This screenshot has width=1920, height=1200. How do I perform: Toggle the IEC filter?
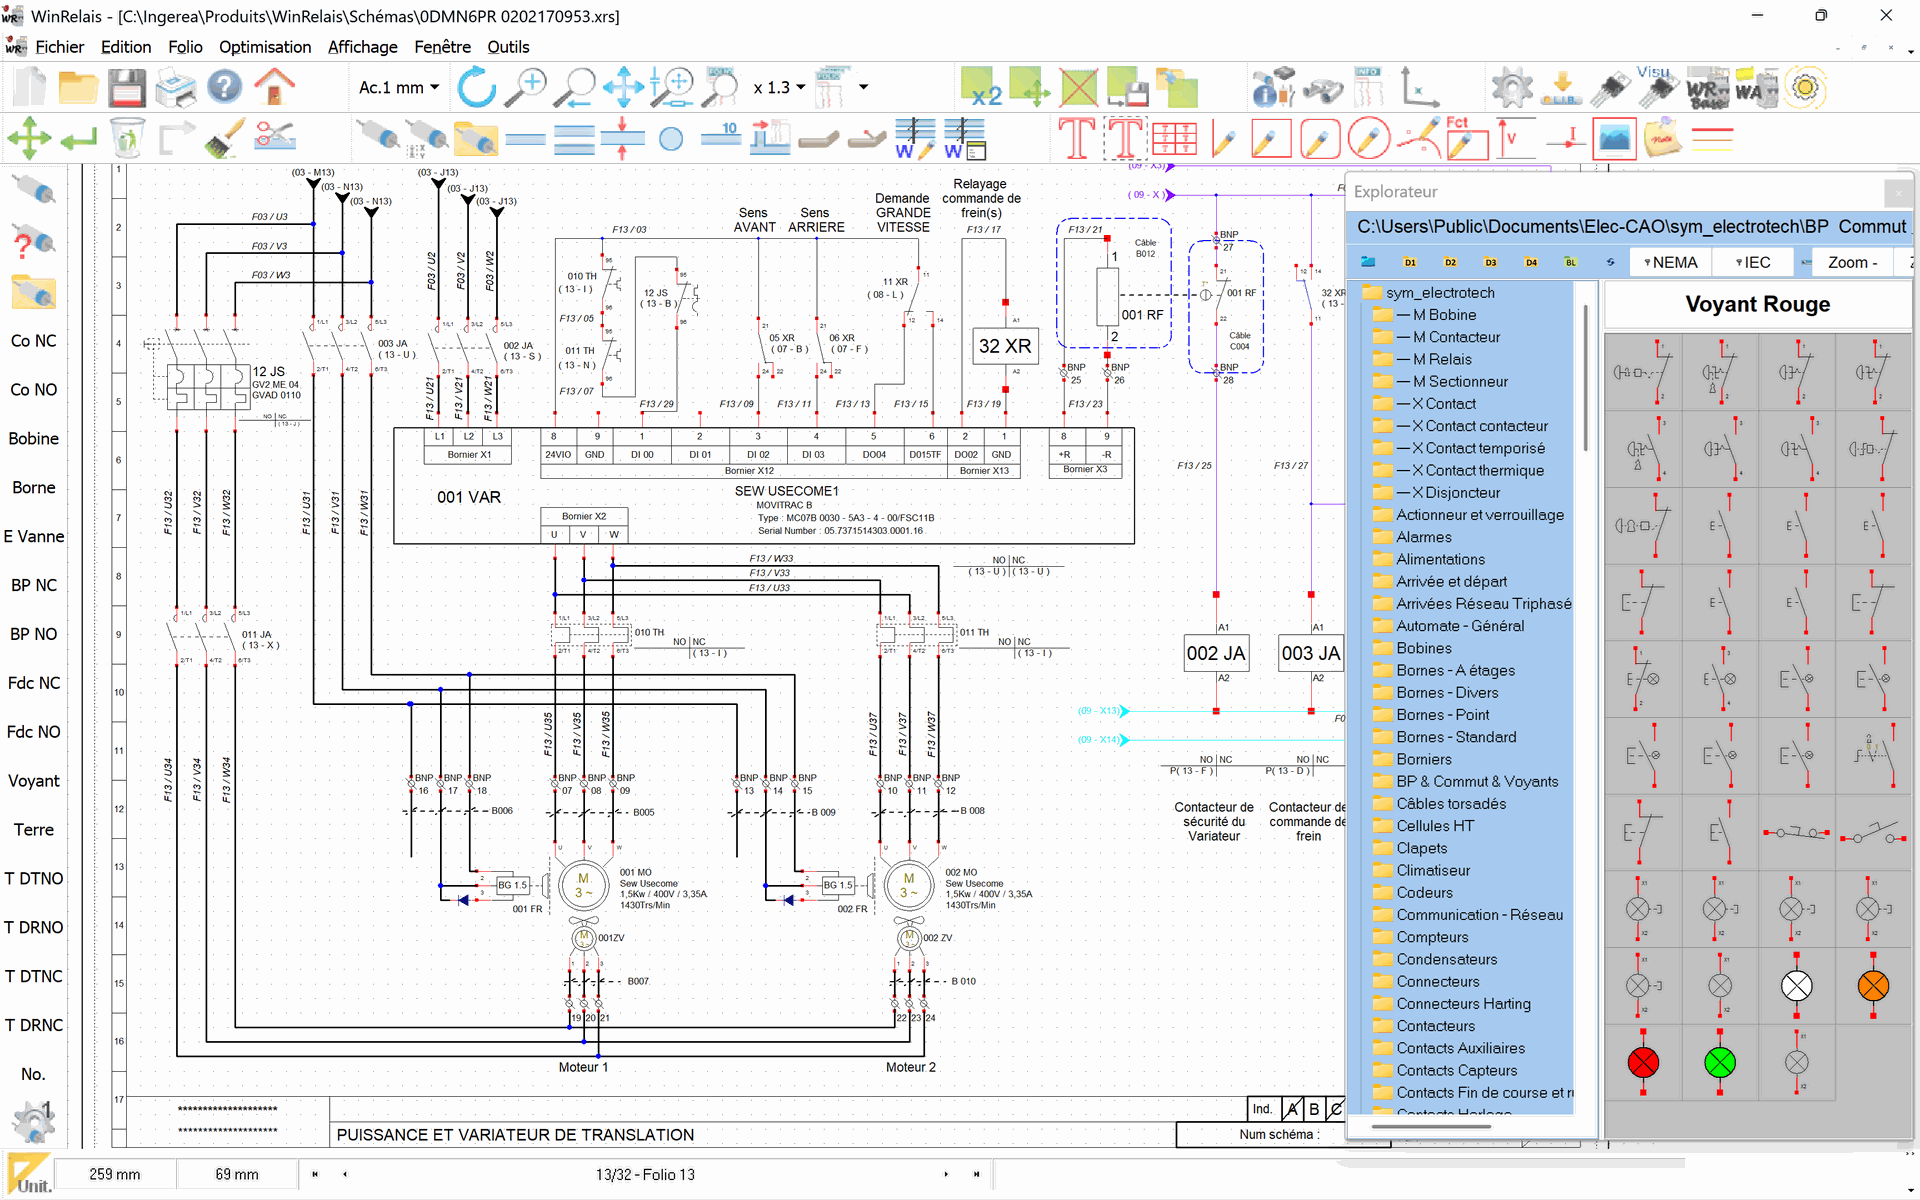point(1752,262)
